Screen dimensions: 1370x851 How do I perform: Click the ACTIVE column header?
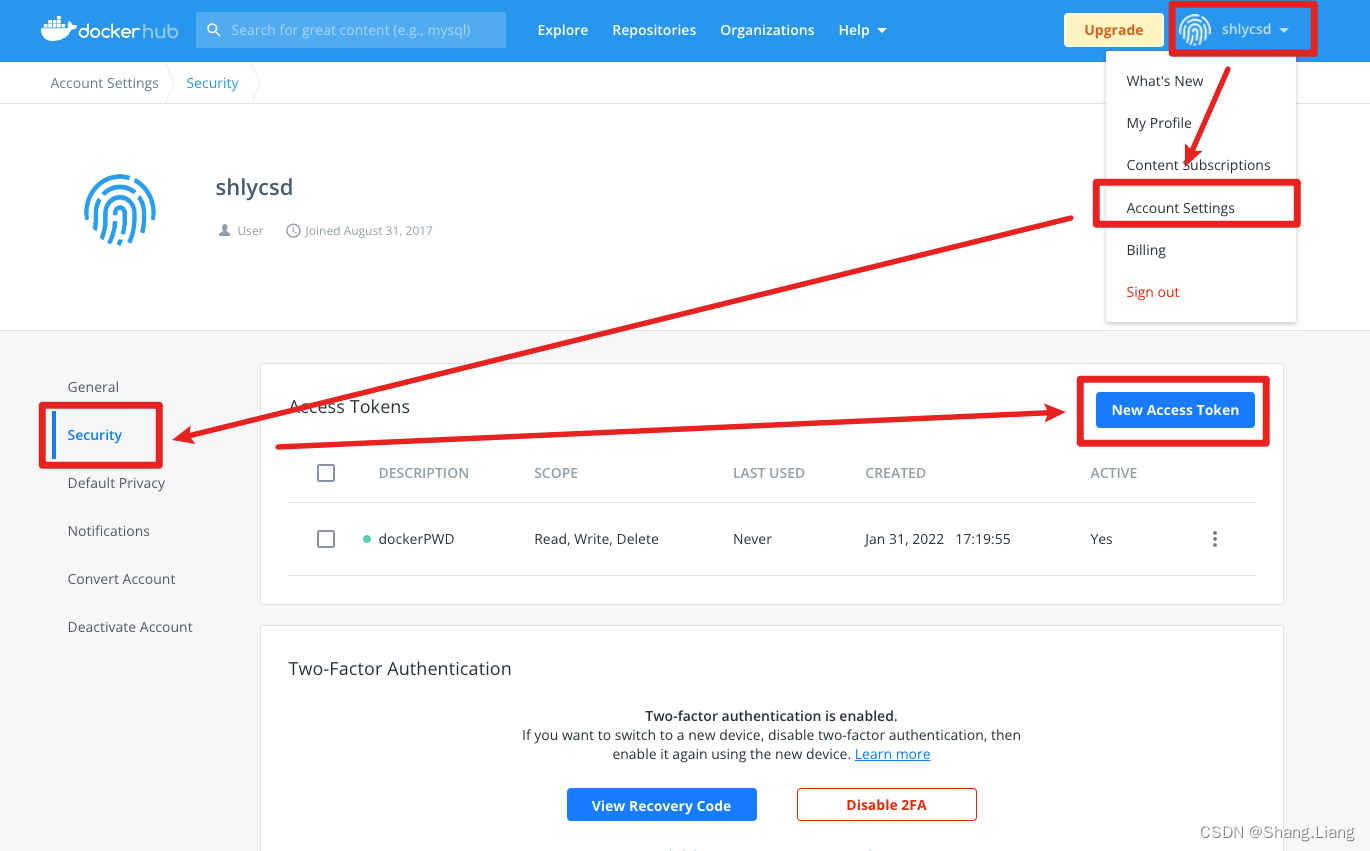(1114, 473)
